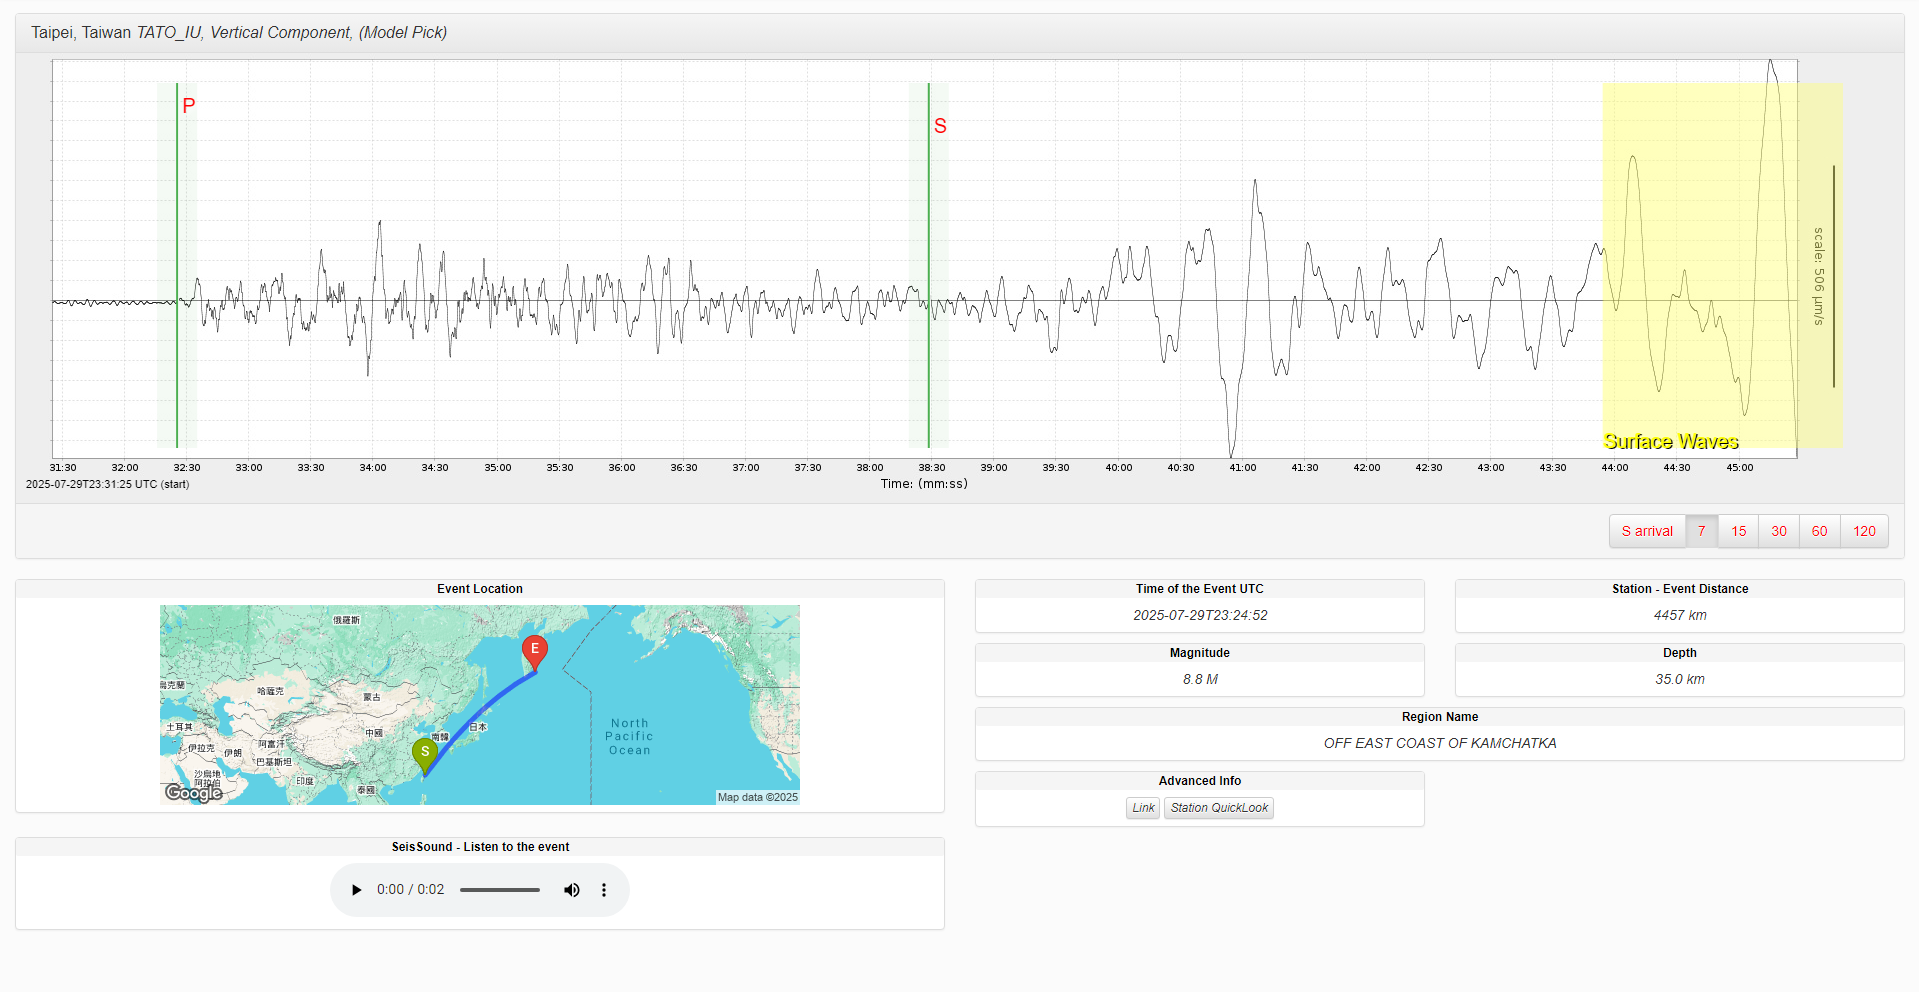The image size is (1919, 992).
Task: Click the Surface Waves label in the seismogram
Action: pos(1671,441)
